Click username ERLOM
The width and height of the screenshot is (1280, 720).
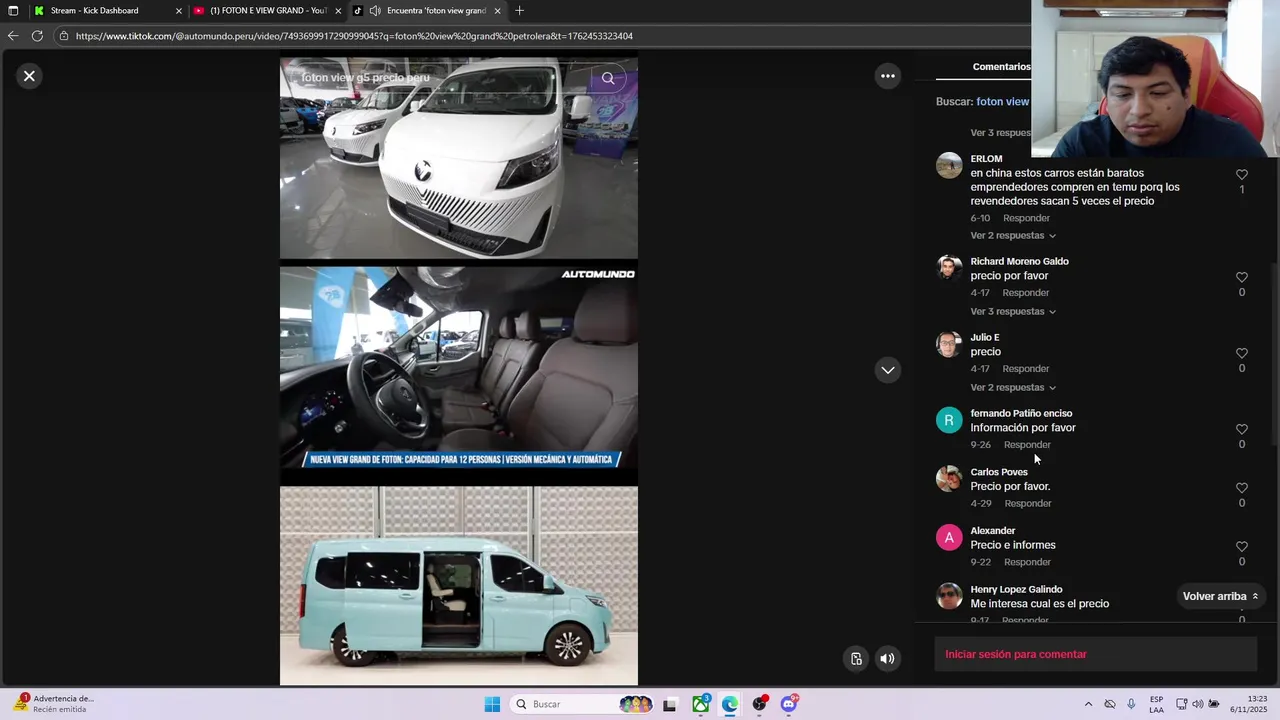986,159
